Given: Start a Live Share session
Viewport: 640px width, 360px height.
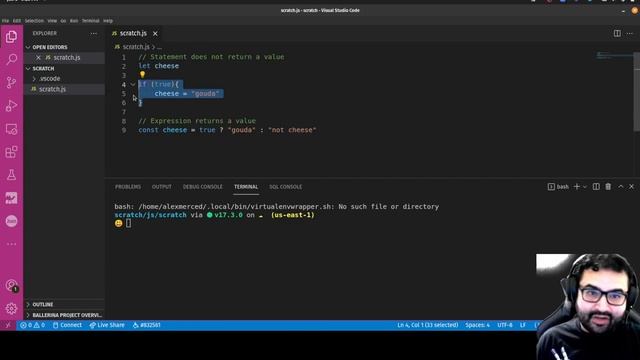Looking at the screenshot, I should click(x=107, y=325).
